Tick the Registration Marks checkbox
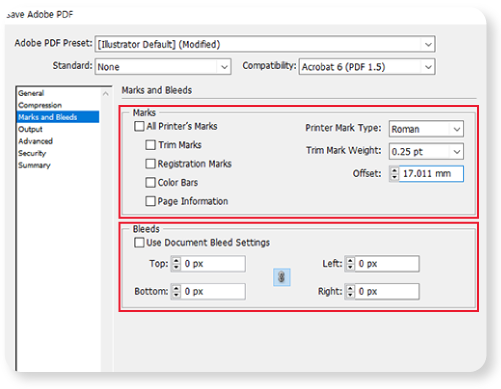Image resolution: width=501 pixels, height=389 pixels. point(150,164)
